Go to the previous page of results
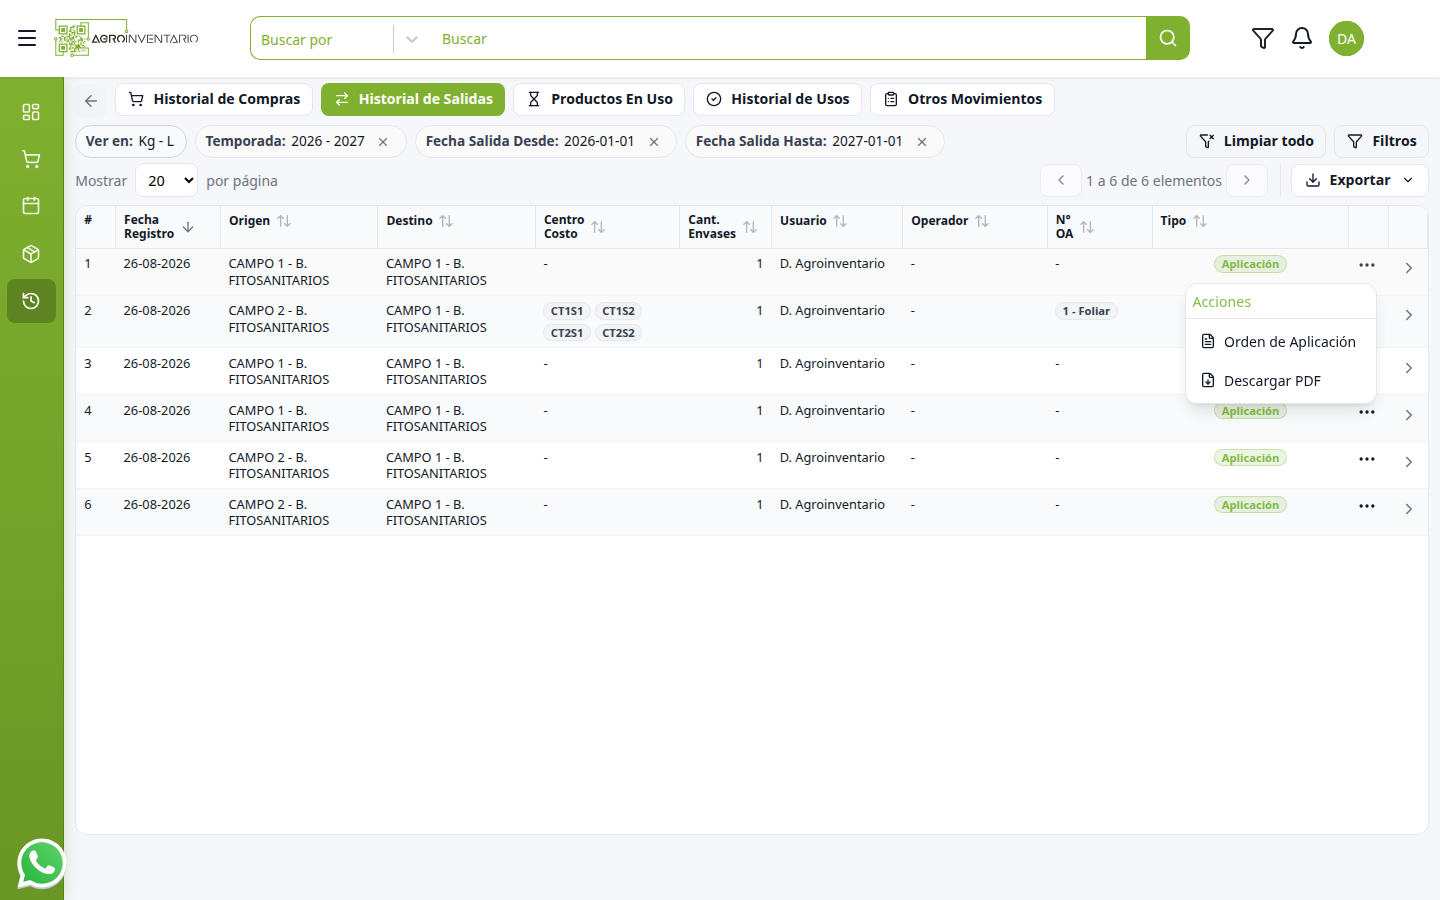 (1061, 180)
